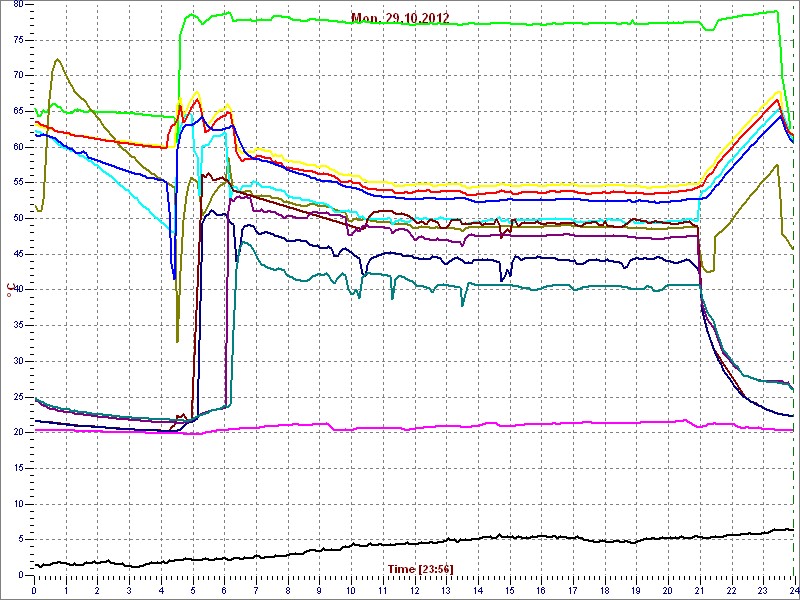
Task: Click the °C unit label on the left axis
Action: [11, 290]
